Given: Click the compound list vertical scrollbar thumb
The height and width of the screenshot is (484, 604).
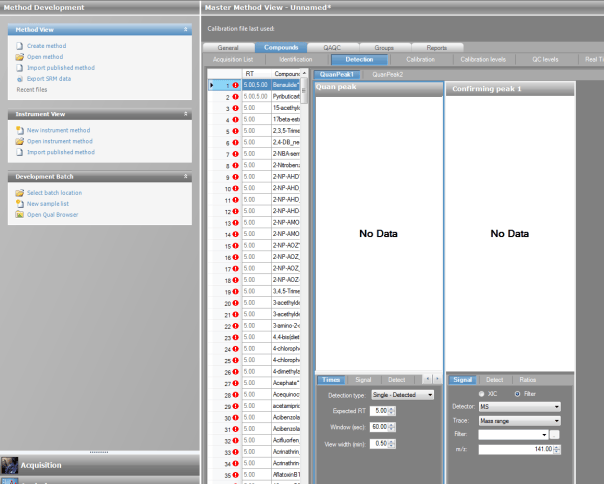Looking at the screenshot, I should (304, 91).
